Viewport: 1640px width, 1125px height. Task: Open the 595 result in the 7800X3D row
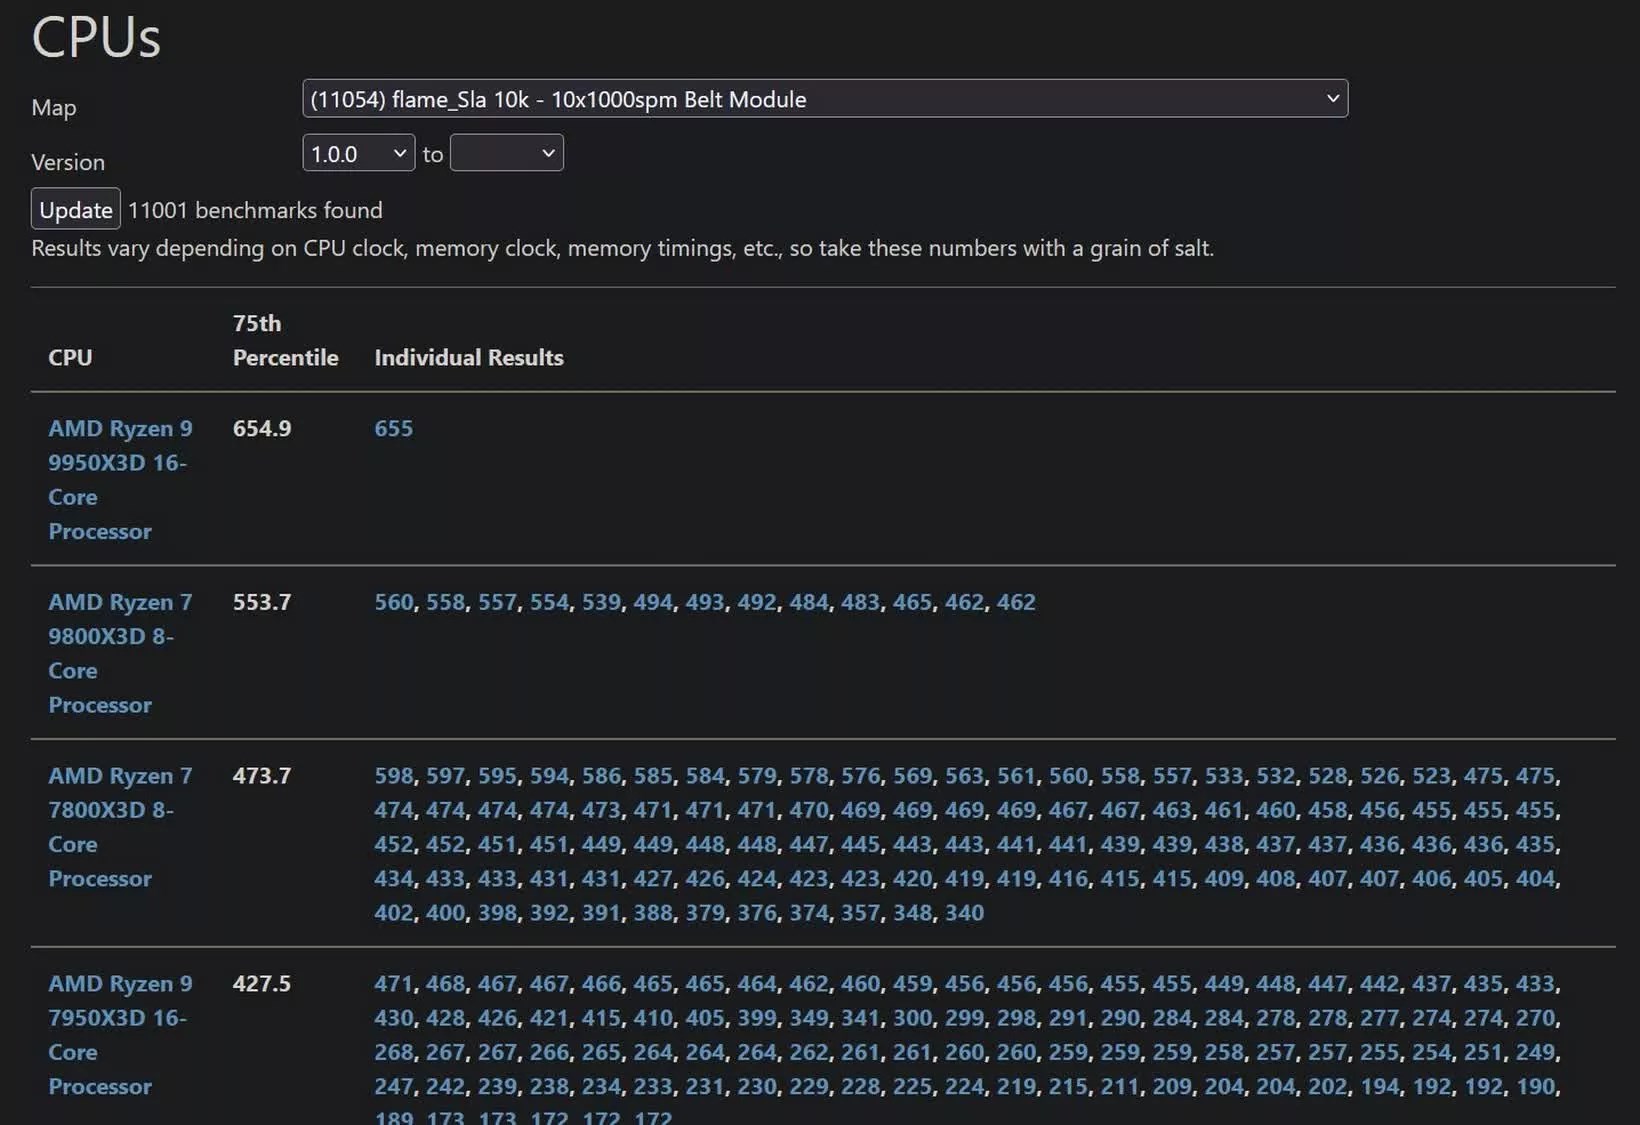(x=497, y=776)
